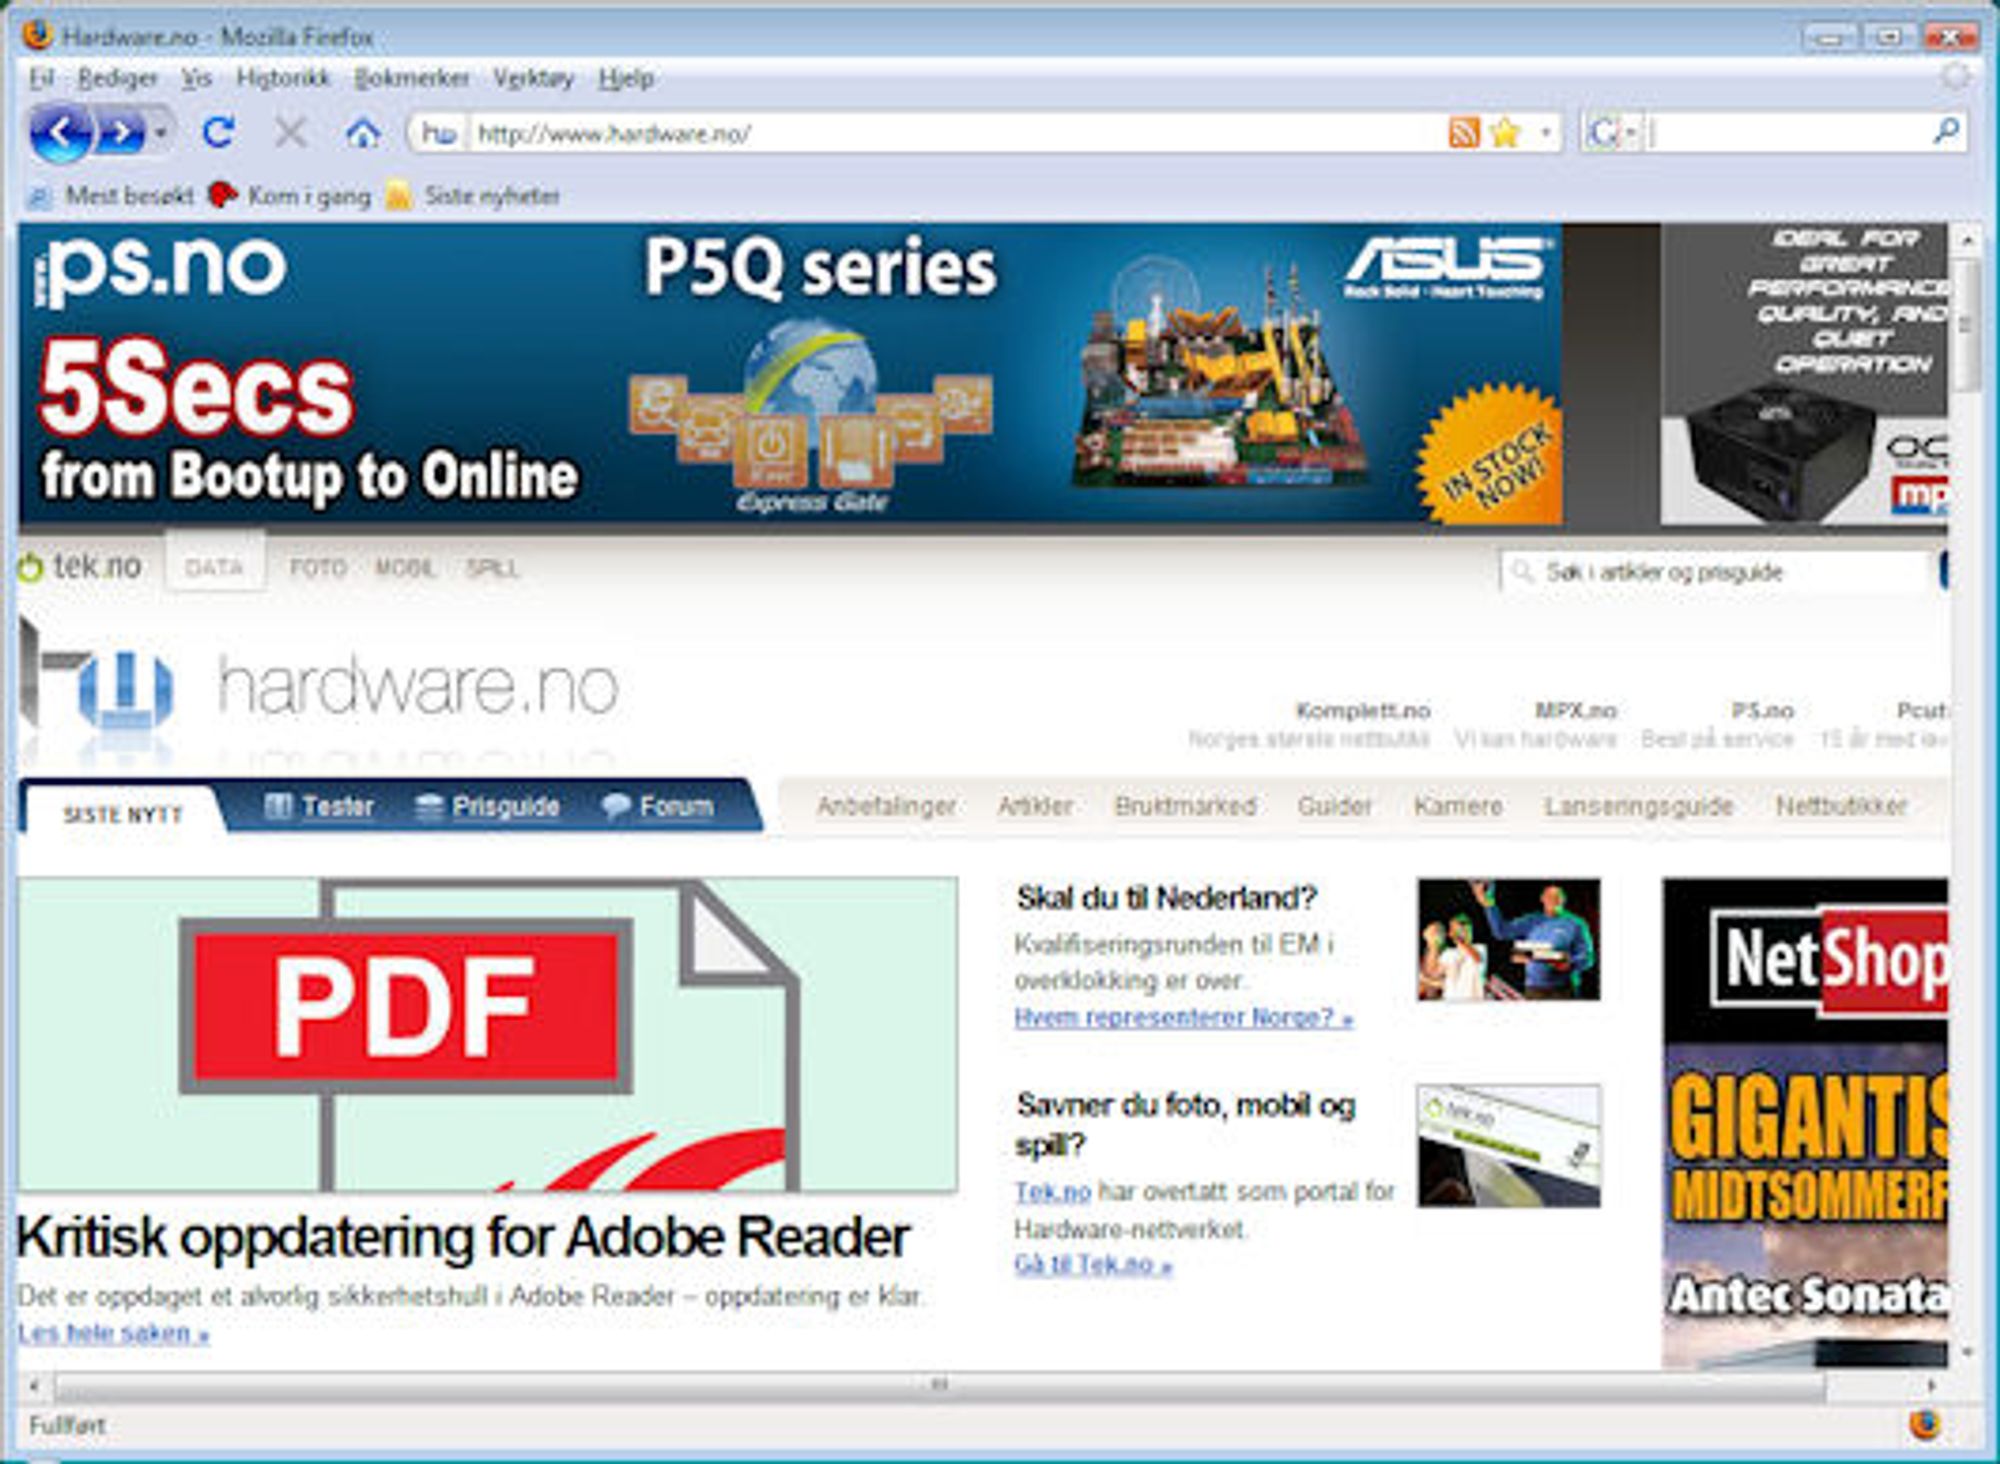Select the FOTO tab
This screenshot has width=2000, height=1464.
pos(318,568)
